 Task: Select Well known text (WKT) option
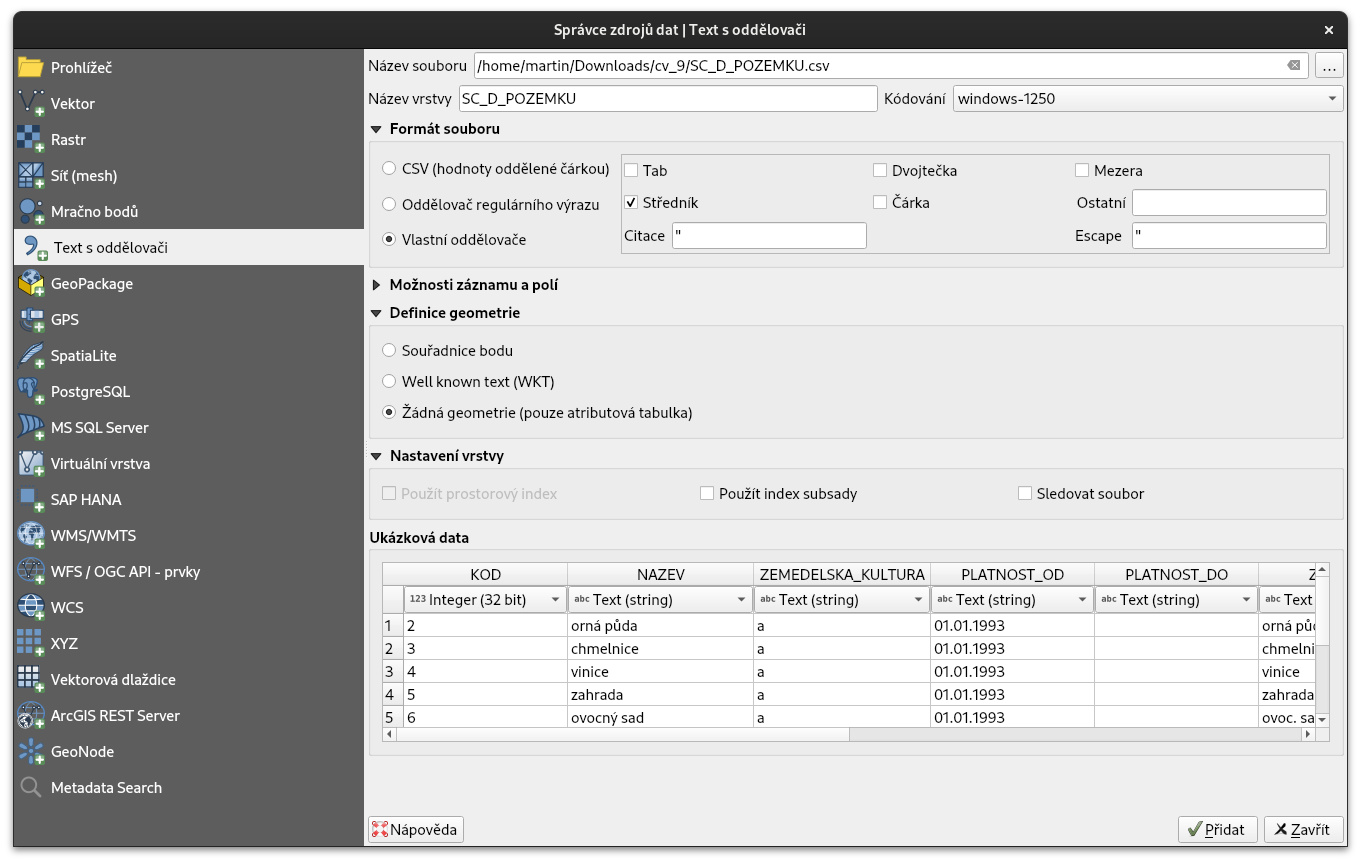pyautogui.click(x=389, y=382)
